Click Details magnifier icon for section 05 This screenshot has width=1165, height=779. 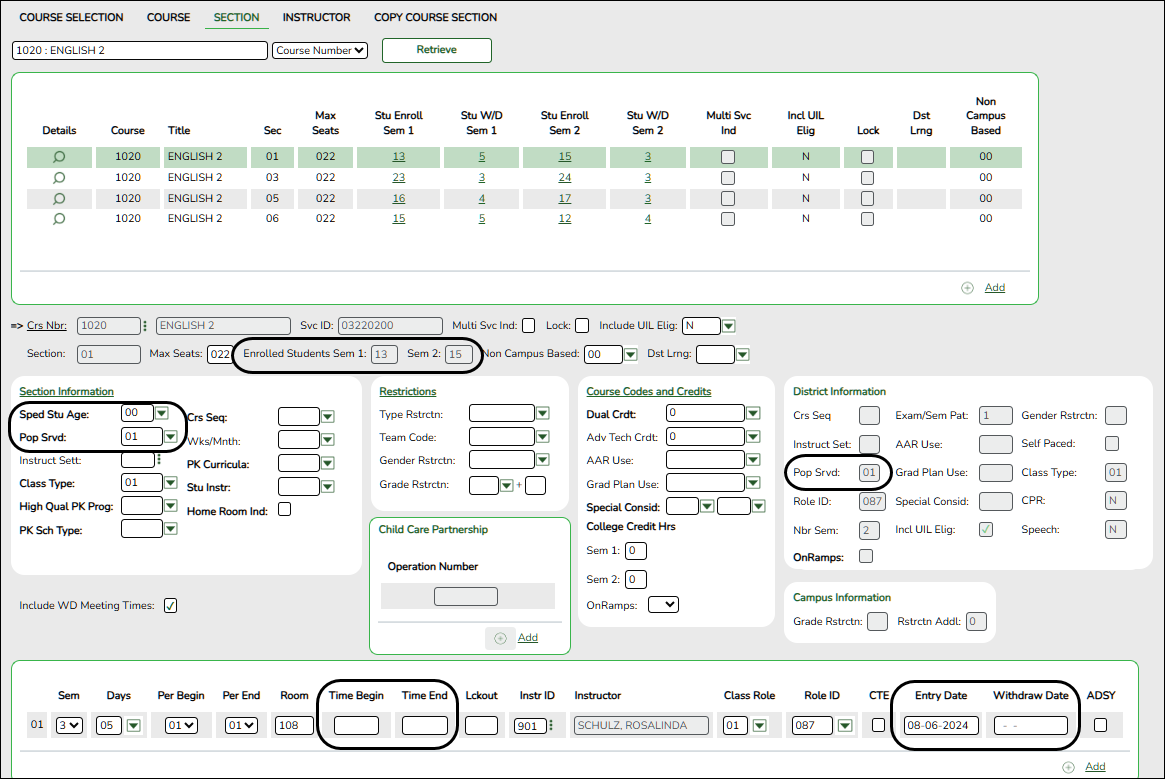(59, 198)
